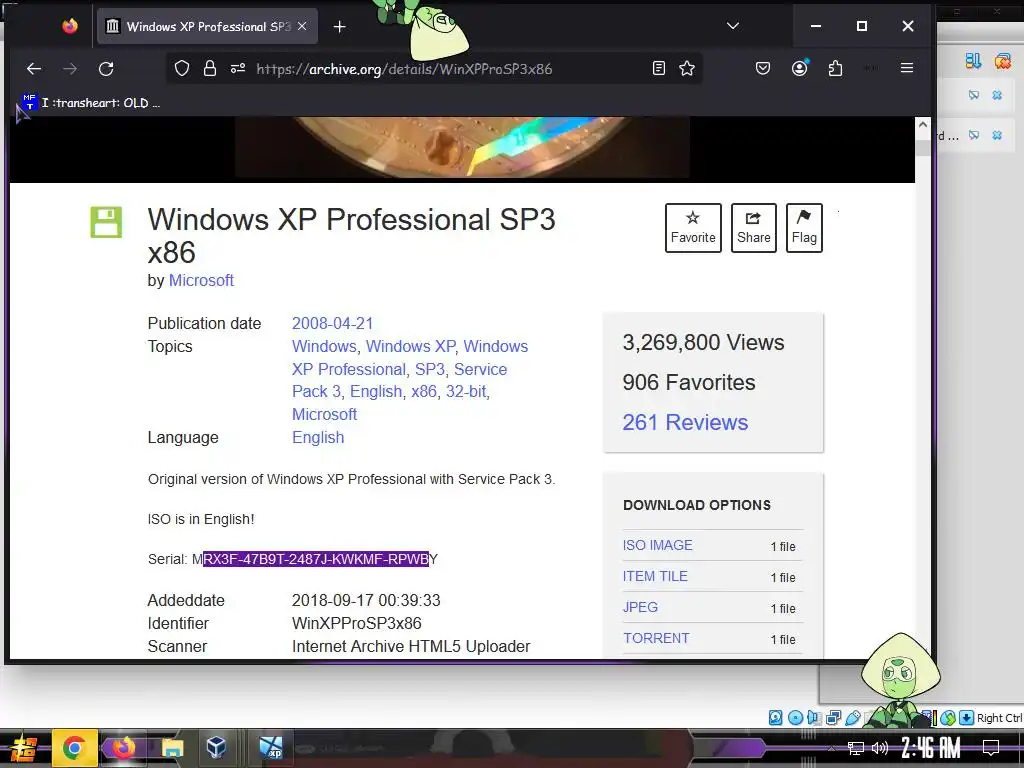Open the Share button on the item
Screen dimensions: 1024x768
pyautogui.click(x=754, y=228)
